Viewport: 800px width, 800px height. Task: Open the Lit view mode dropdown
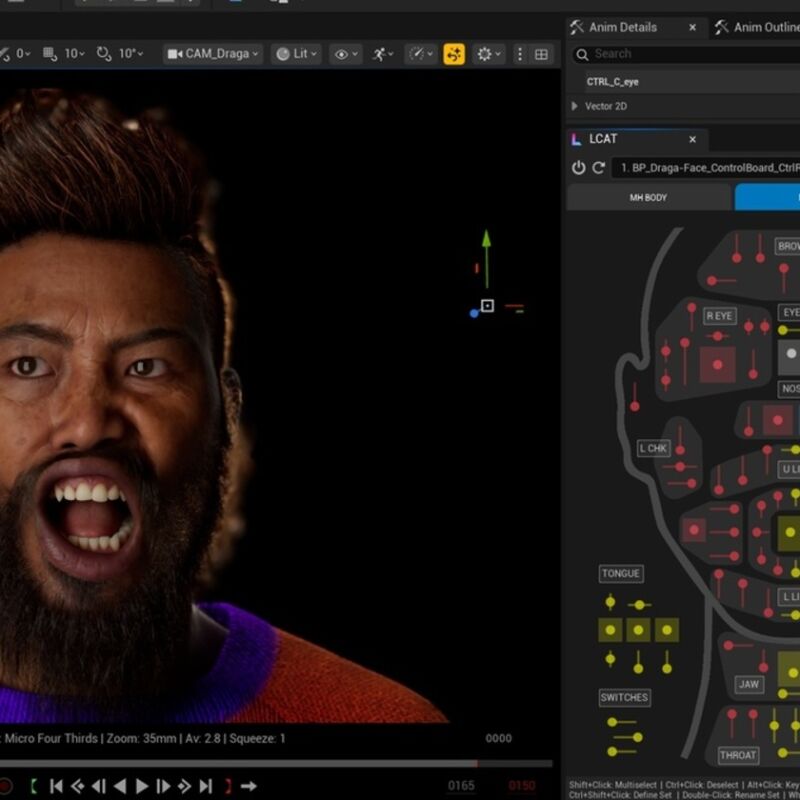tap(296, 54)
